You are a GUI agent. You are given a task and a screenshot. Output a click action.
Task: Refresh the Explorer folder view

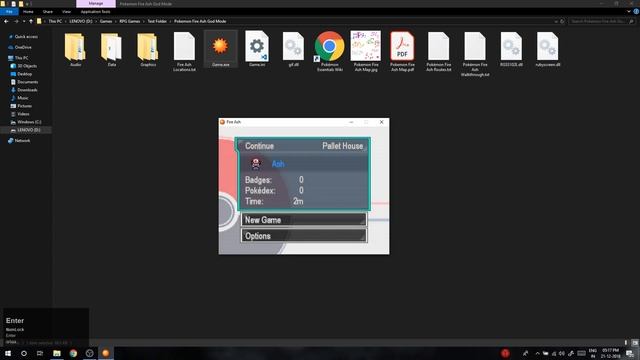562,21
